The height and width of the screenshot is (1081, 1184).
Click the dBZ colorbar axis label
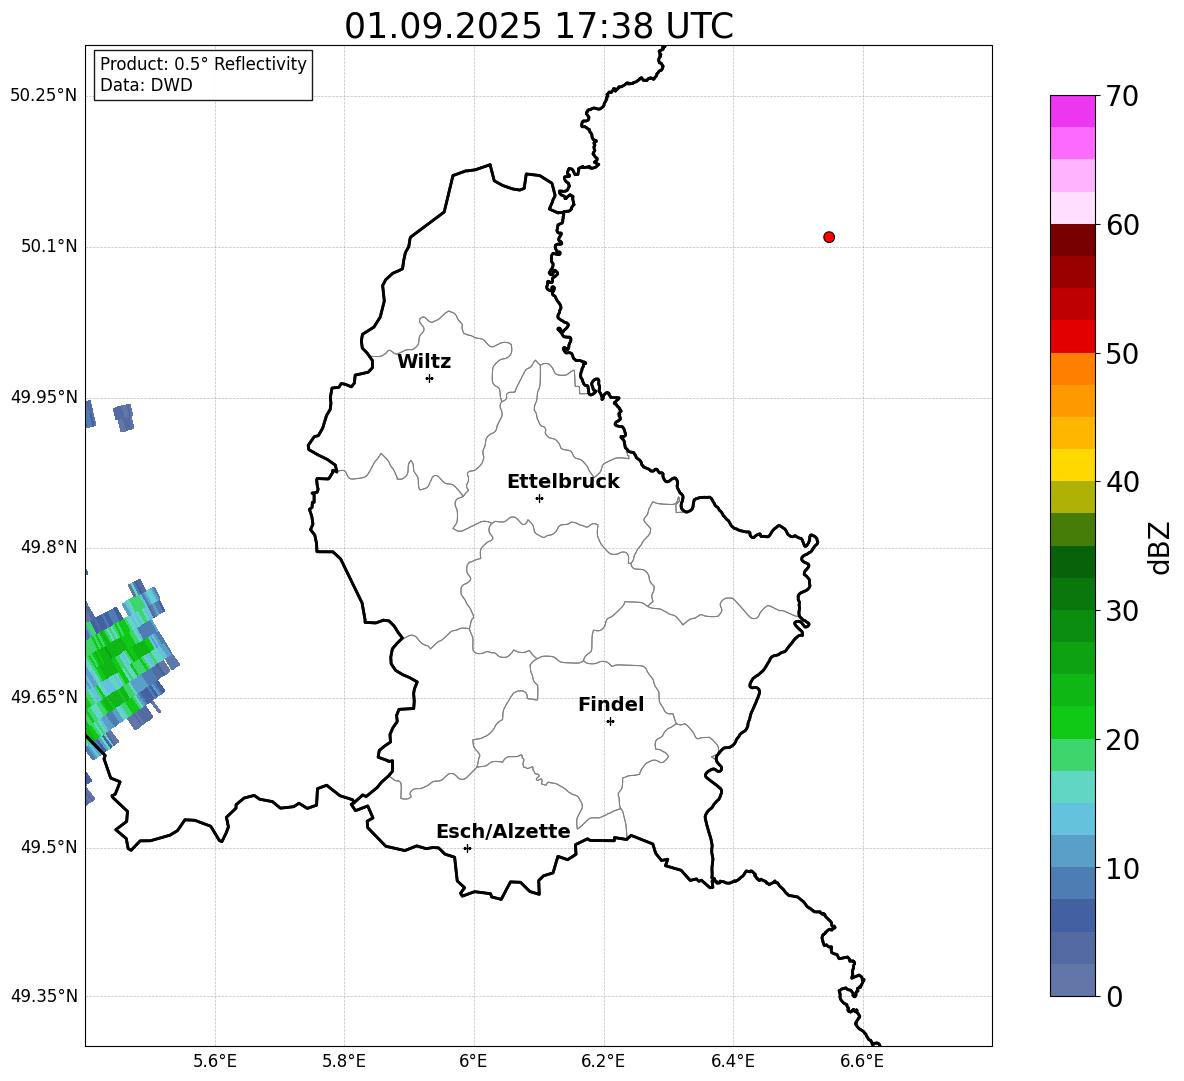(1159, 547)
